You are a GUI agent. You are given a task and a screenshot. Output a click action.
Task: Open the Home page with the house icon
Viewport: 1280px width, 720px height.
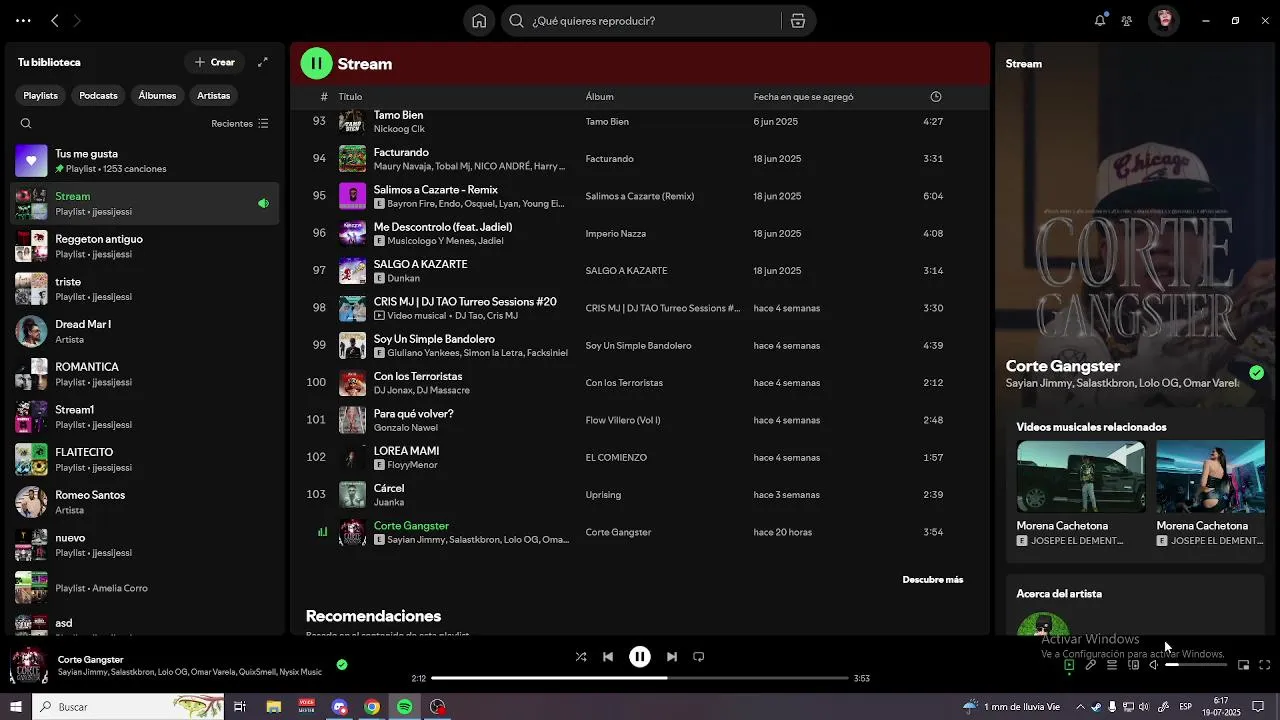point(479,21)
